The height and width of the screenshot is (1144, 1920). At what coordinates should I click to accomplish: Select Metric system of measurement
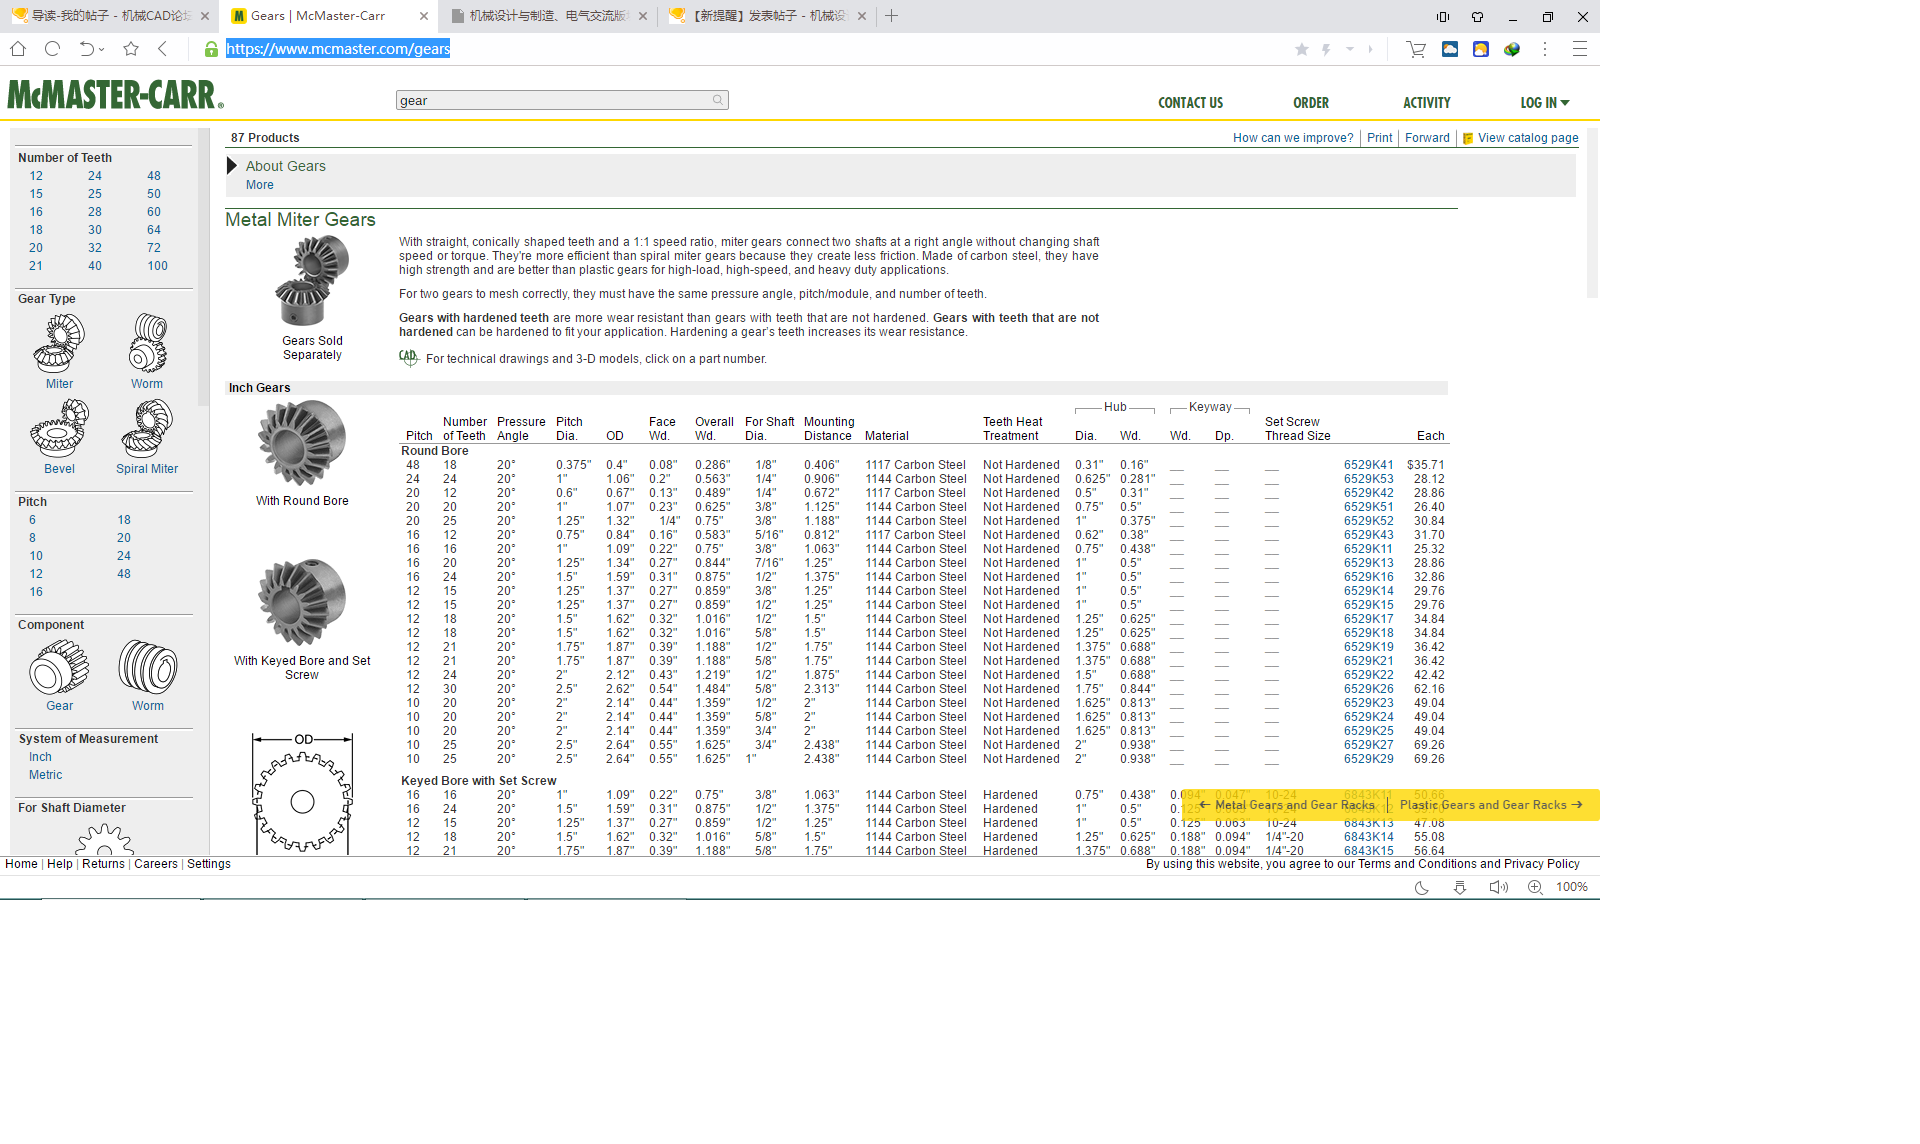pyautogui.click(x=45, y=775)
